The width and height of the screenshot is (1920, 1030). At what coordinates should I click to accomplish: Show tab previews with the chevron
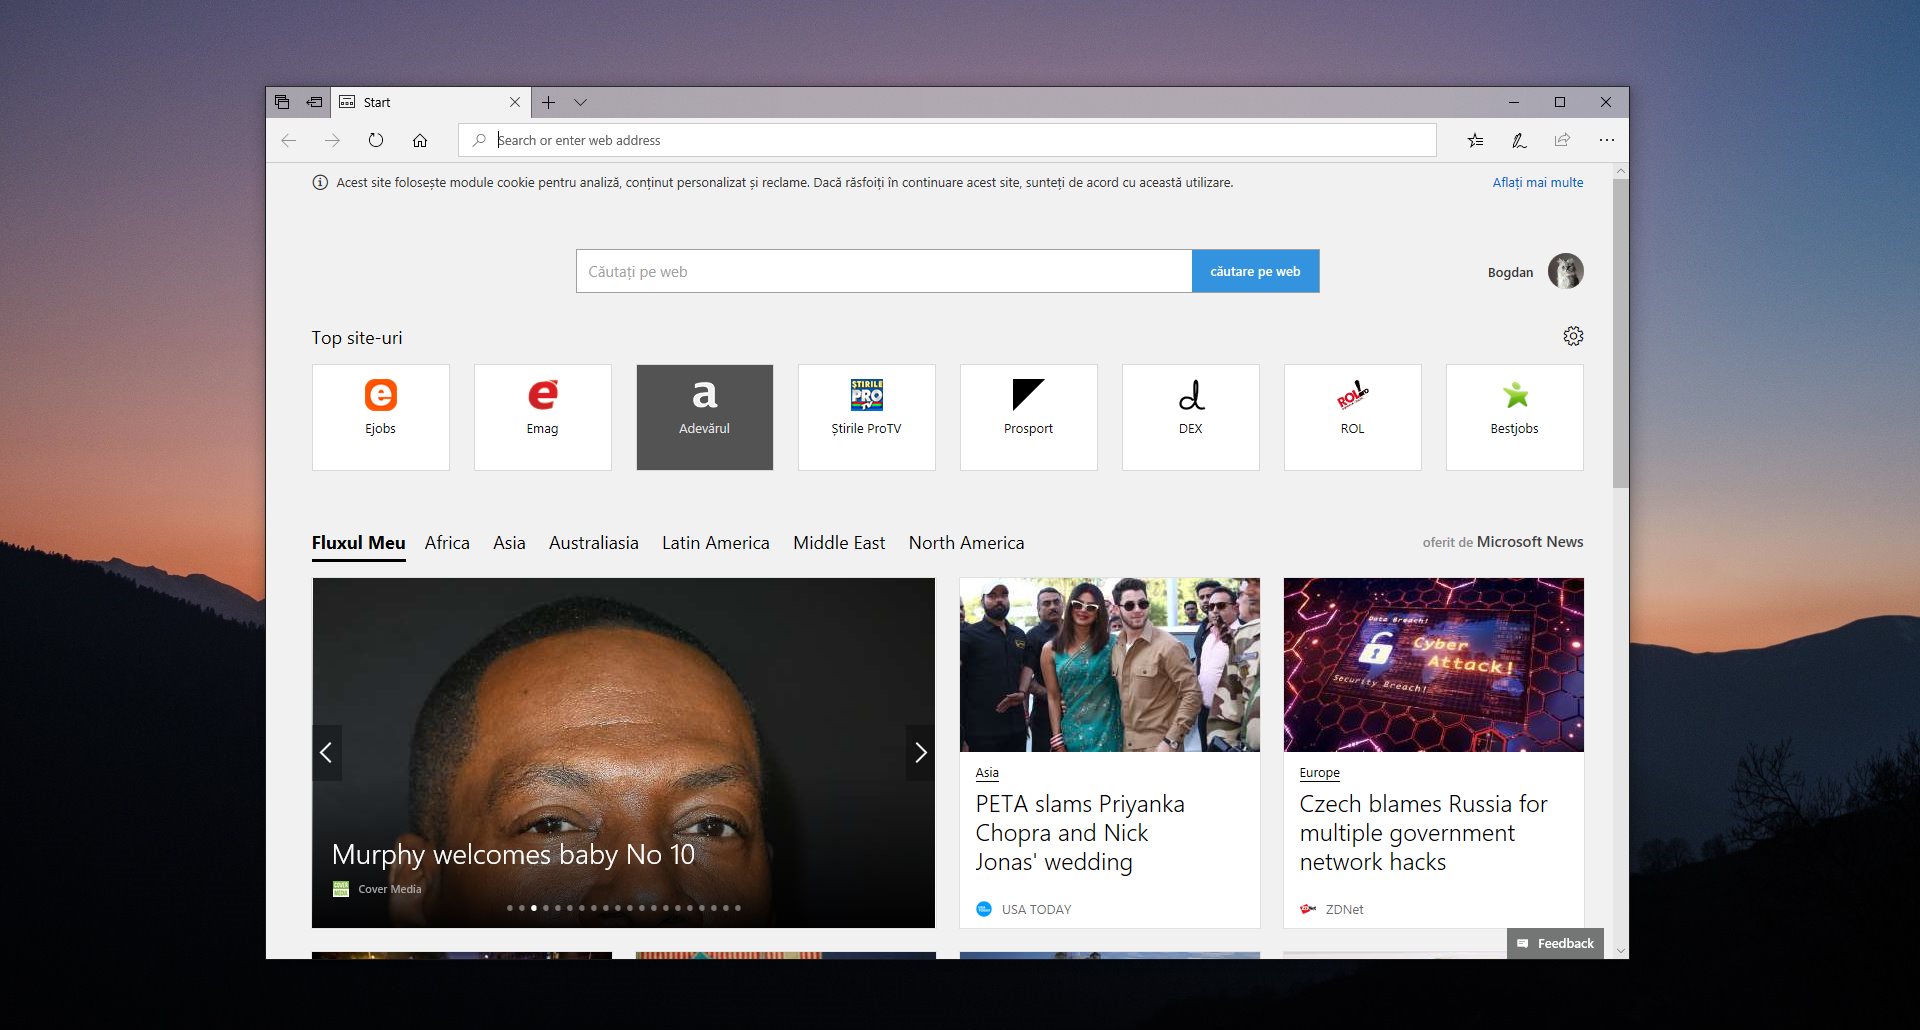(x=581, y=102)
